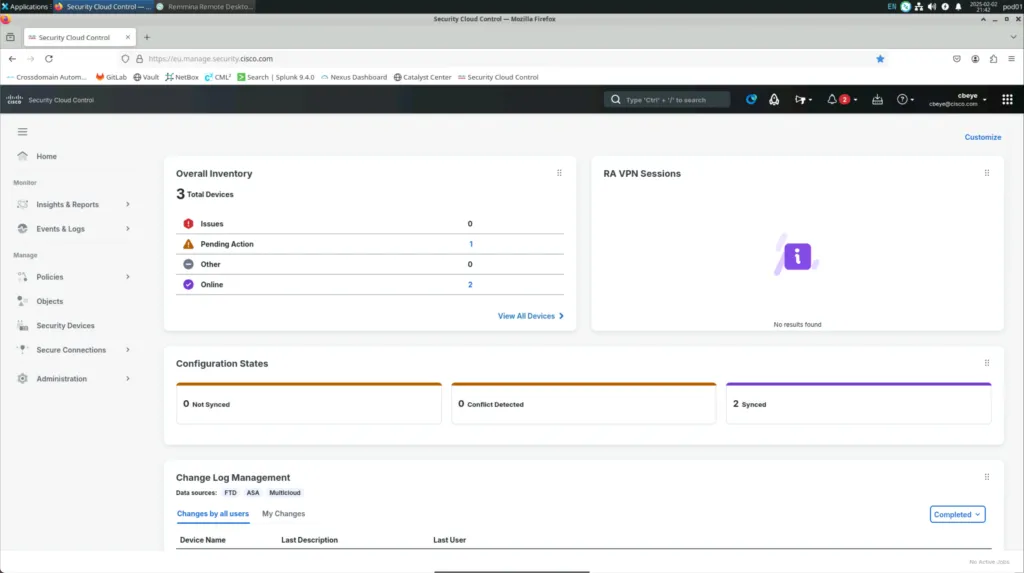Image resolution: width=1024 pixels, height=573 pixels.
Task: Click the Configuration States widget handle icon
Action: click(986, 364)
